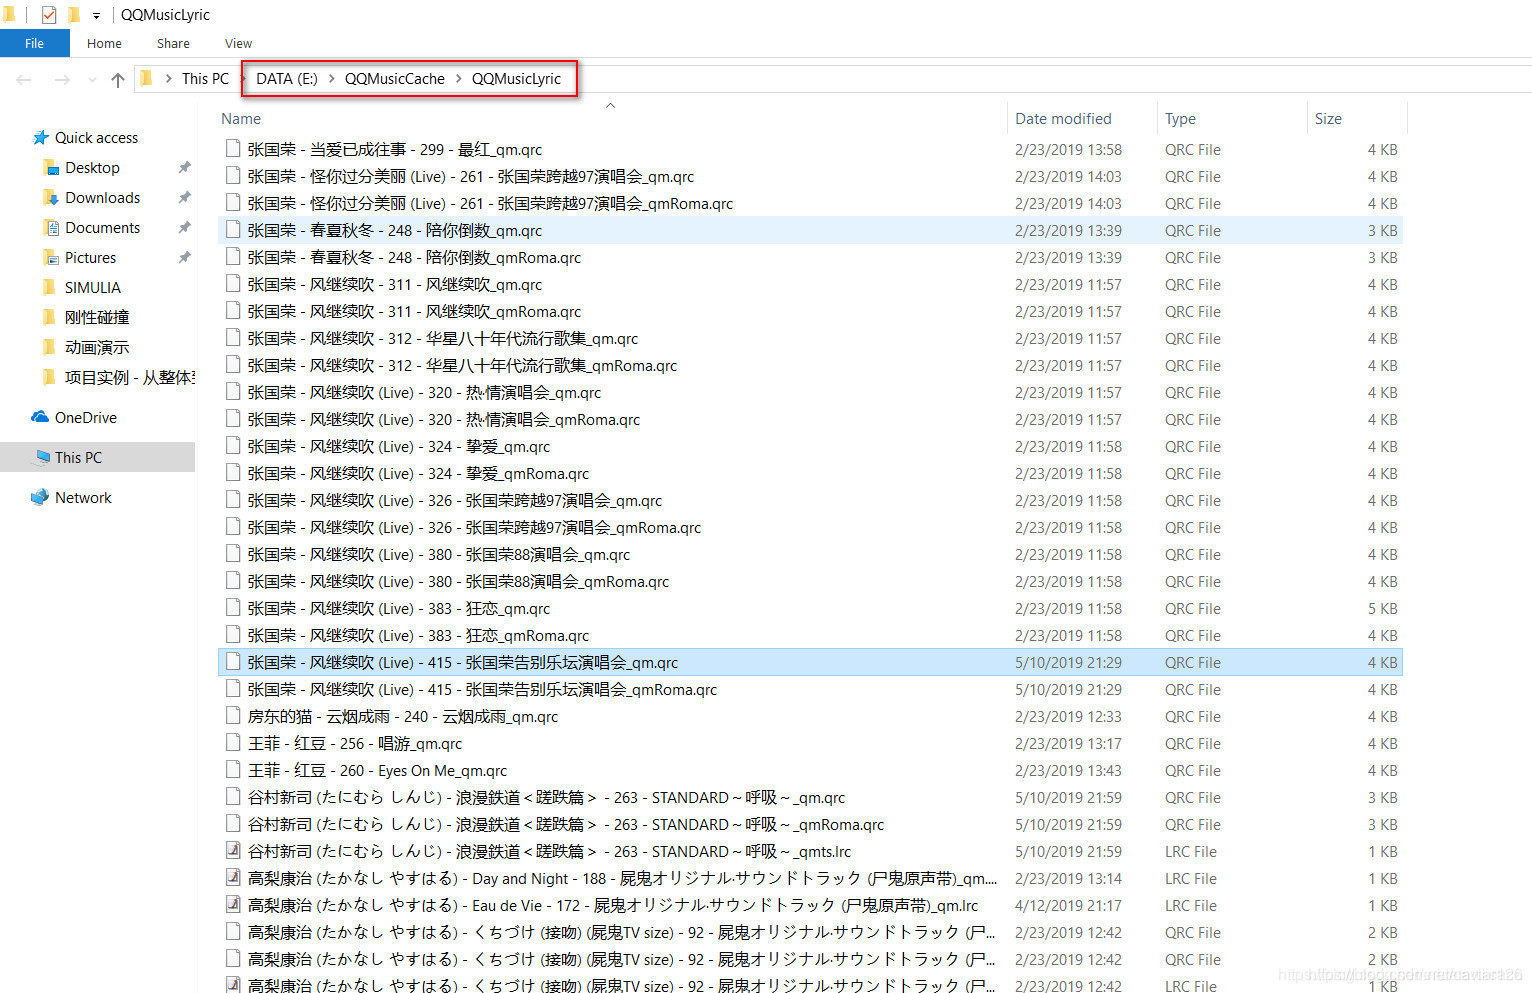This screenshot has width=1532, height=993.
Task: Click the LRC file icon of 呼吸～_qmts.lrc
Action: pyautogui.click(x=233, y=850)
